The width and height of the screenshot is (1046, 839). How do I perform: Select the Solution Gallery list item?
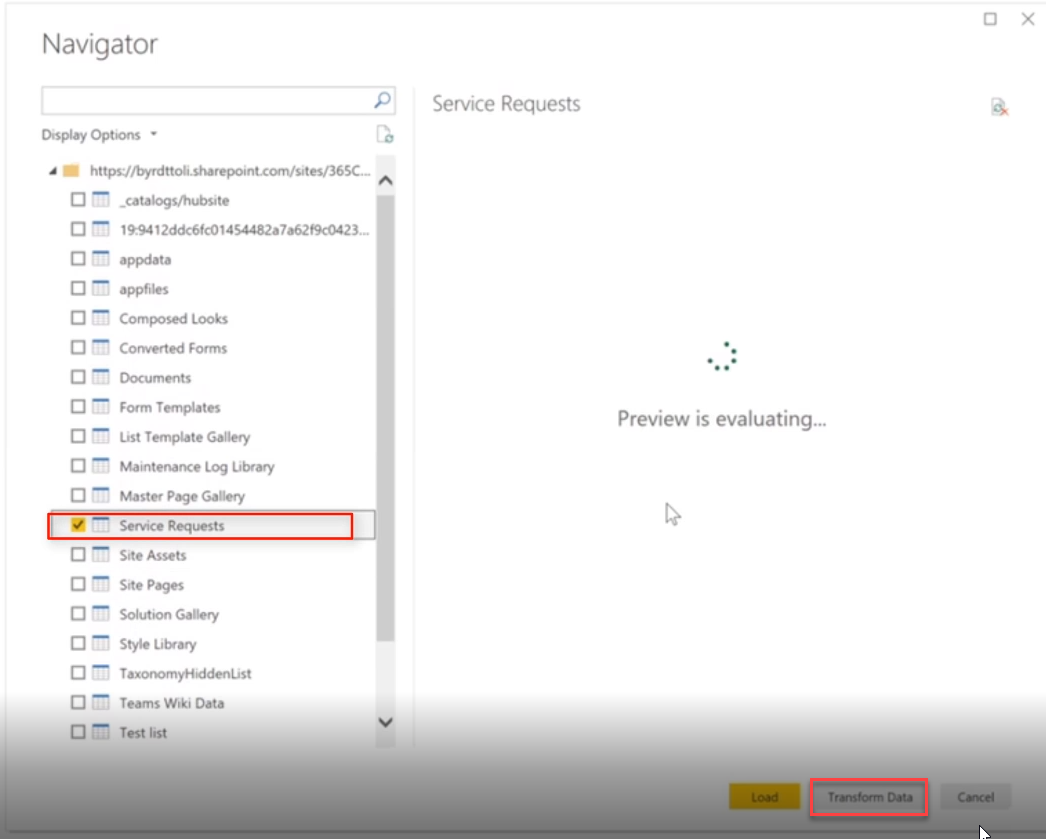(169, 614)
